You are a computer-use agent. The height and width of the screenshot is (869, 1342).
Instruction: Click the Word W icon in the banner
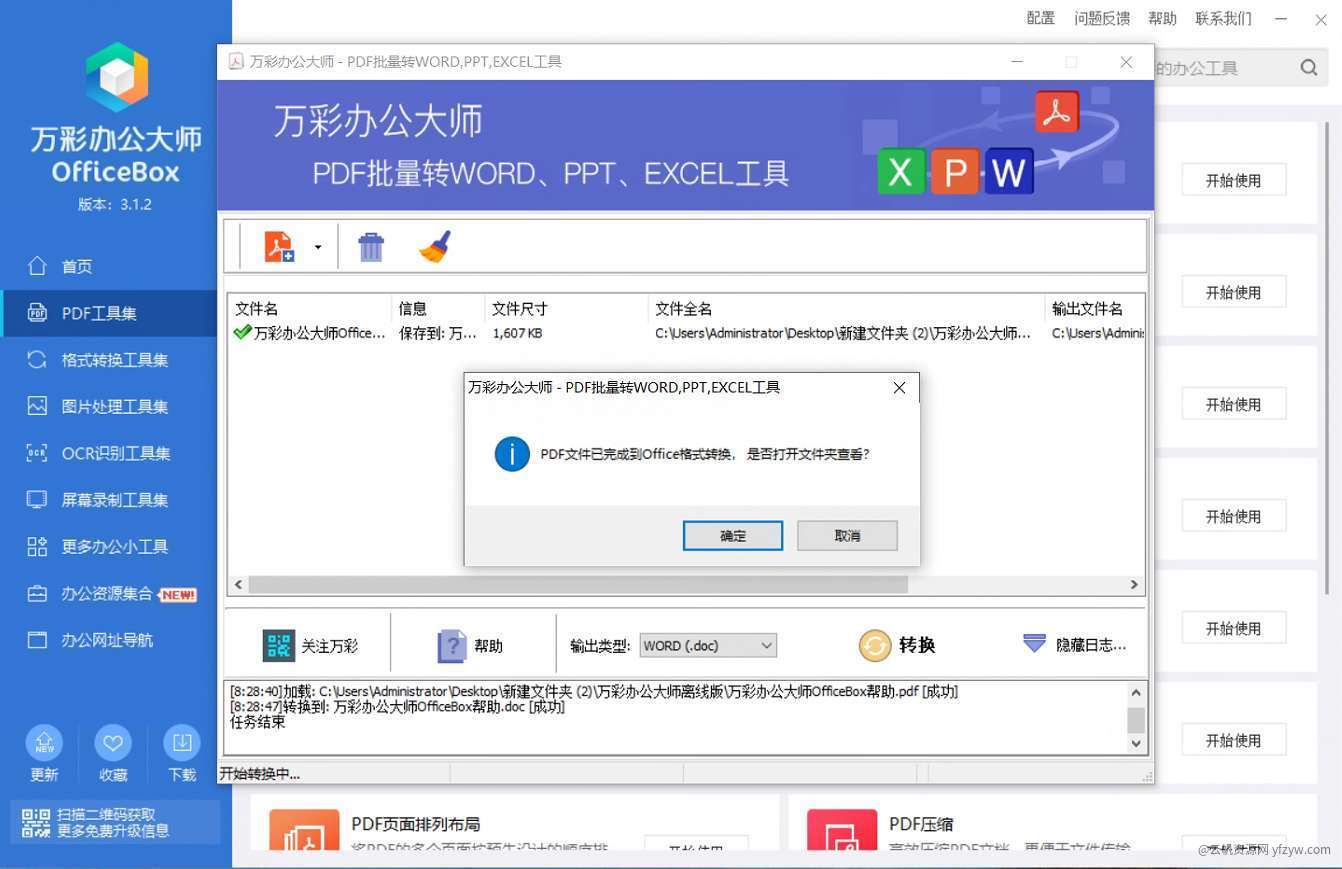click(x=1009, y=172)
